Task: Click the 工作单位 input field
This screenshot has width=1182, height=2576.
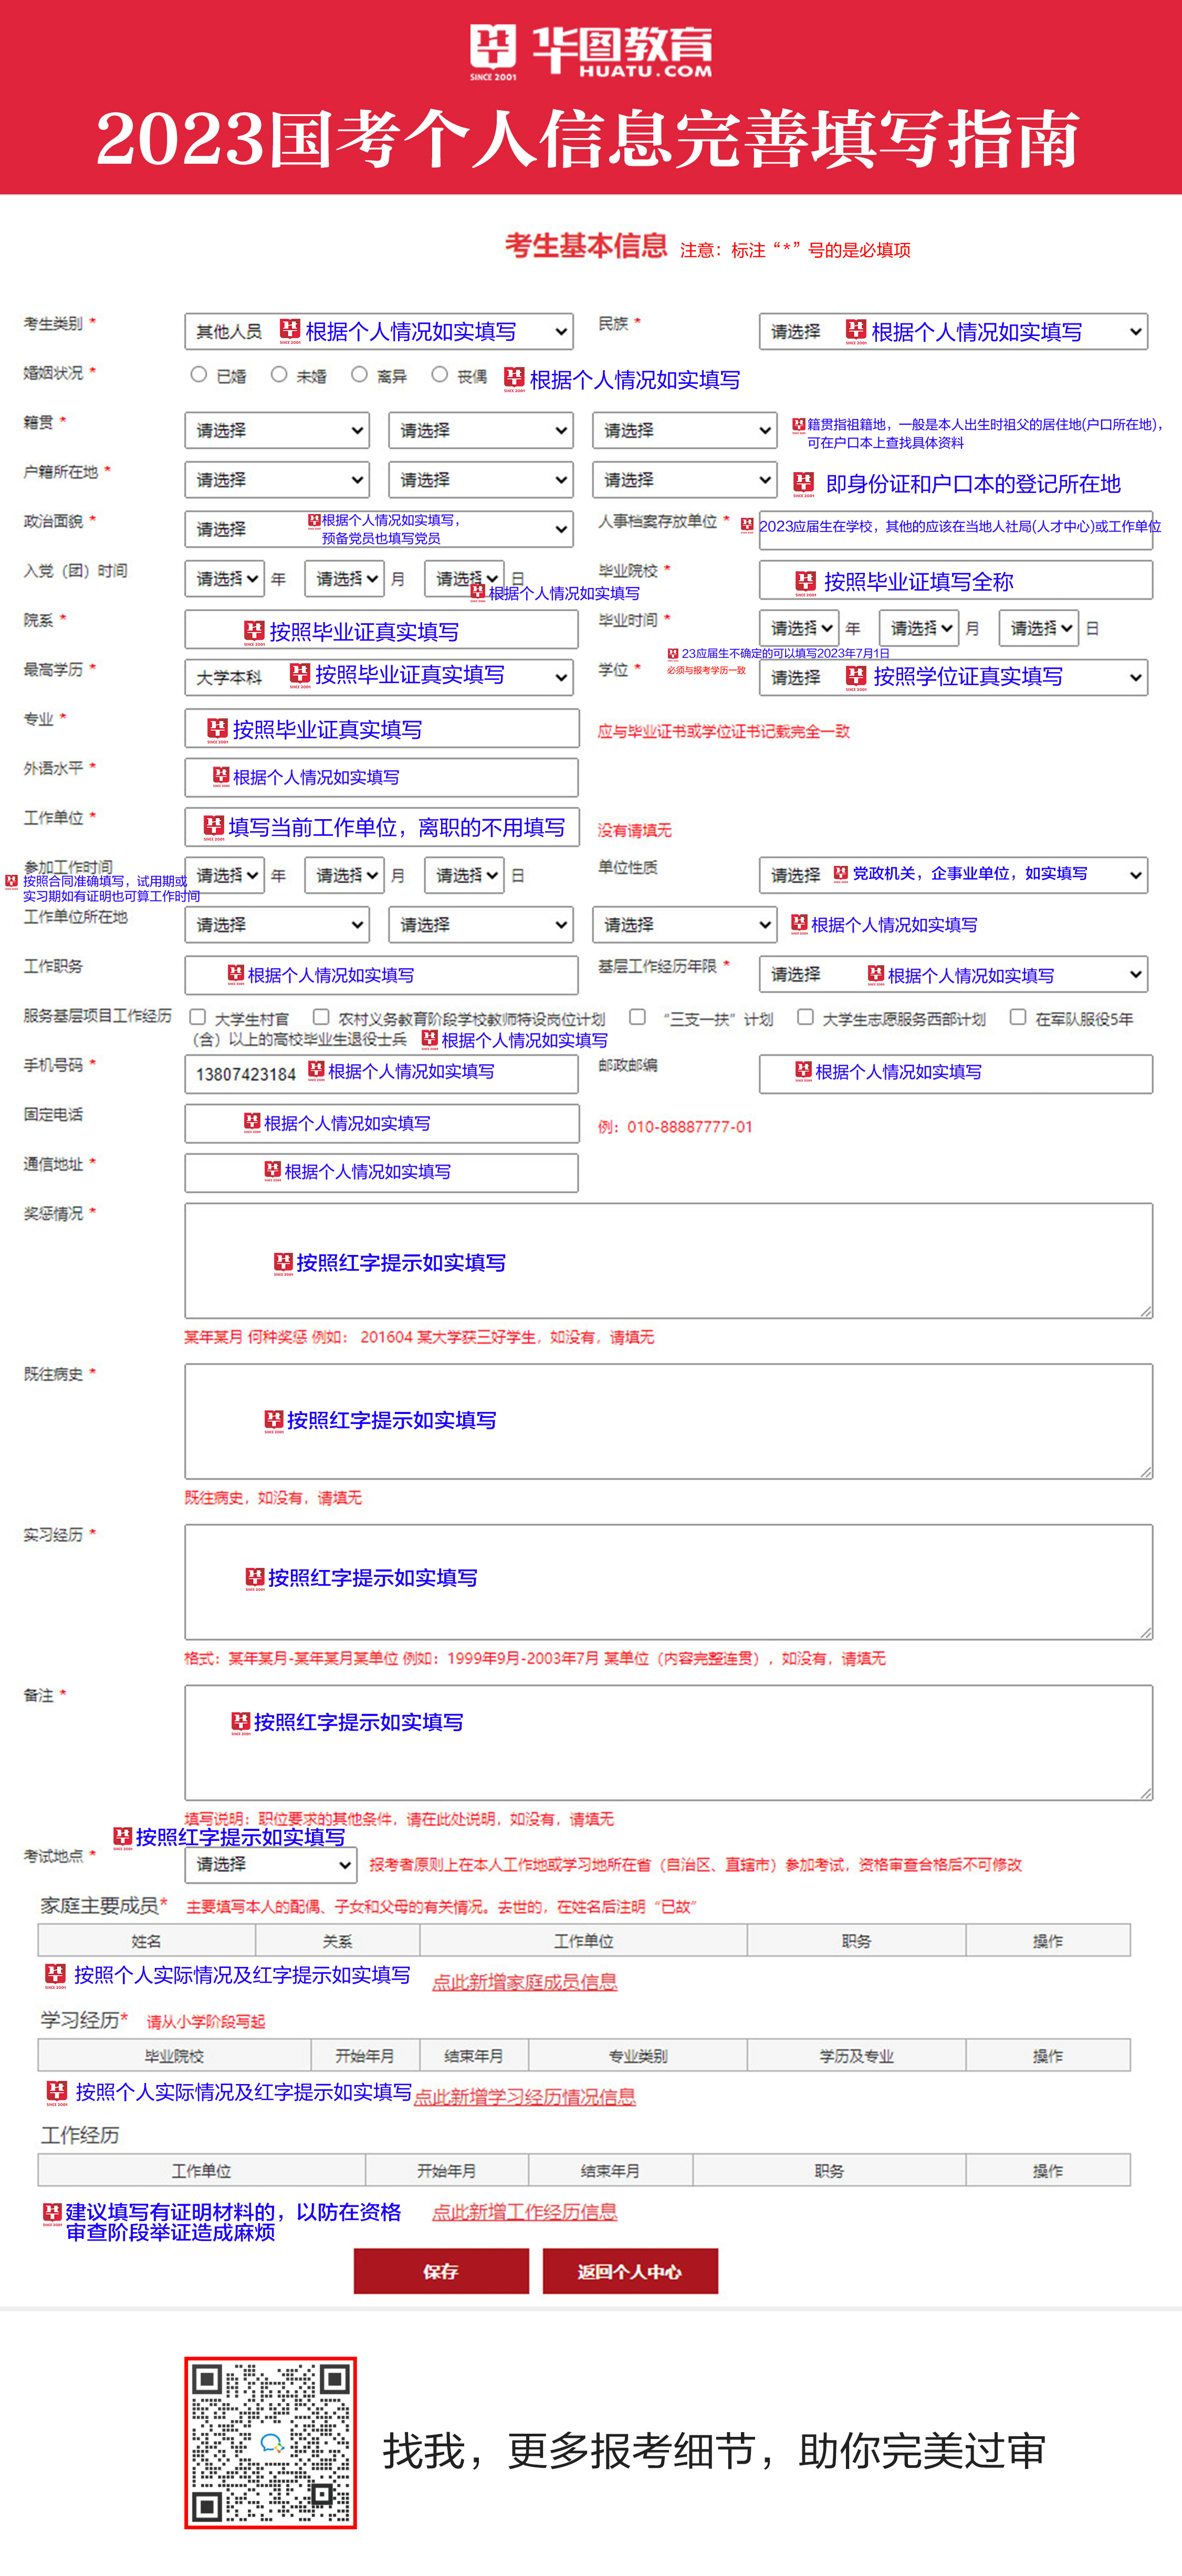Action: click(x=382, y=827)
